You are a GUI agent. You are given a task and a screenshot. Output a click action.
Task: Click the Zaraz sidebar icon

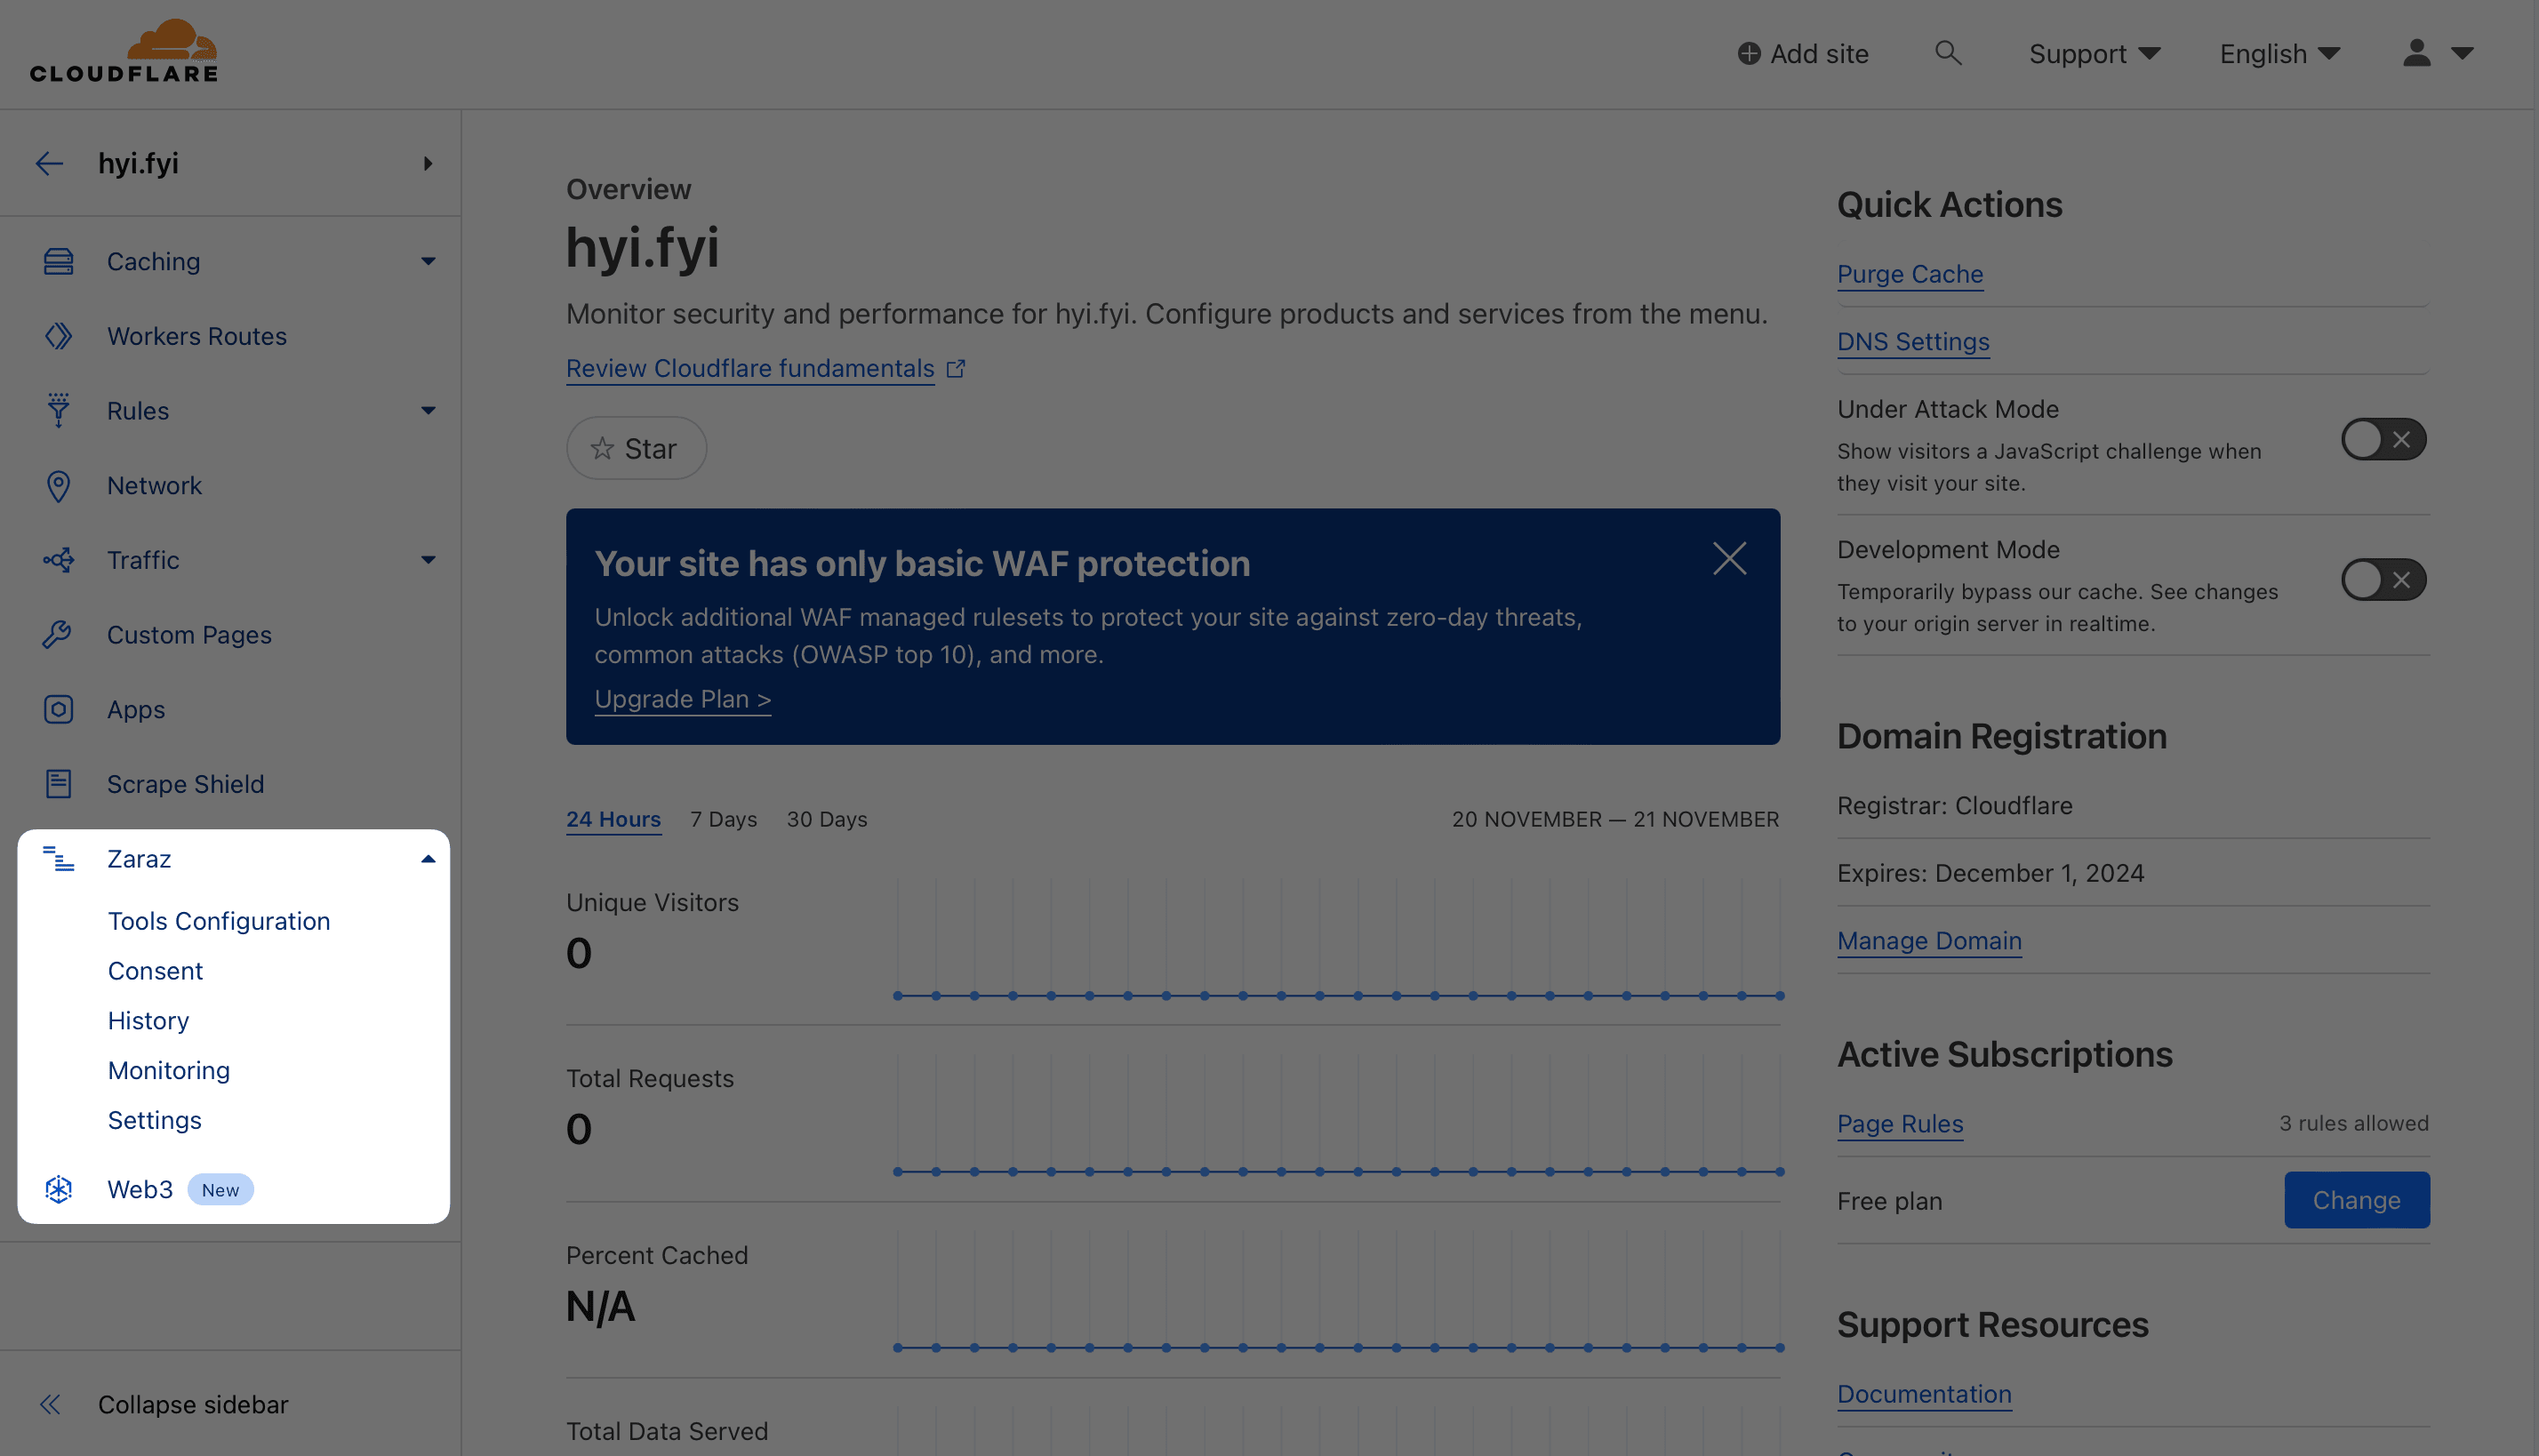click(58, 859)
